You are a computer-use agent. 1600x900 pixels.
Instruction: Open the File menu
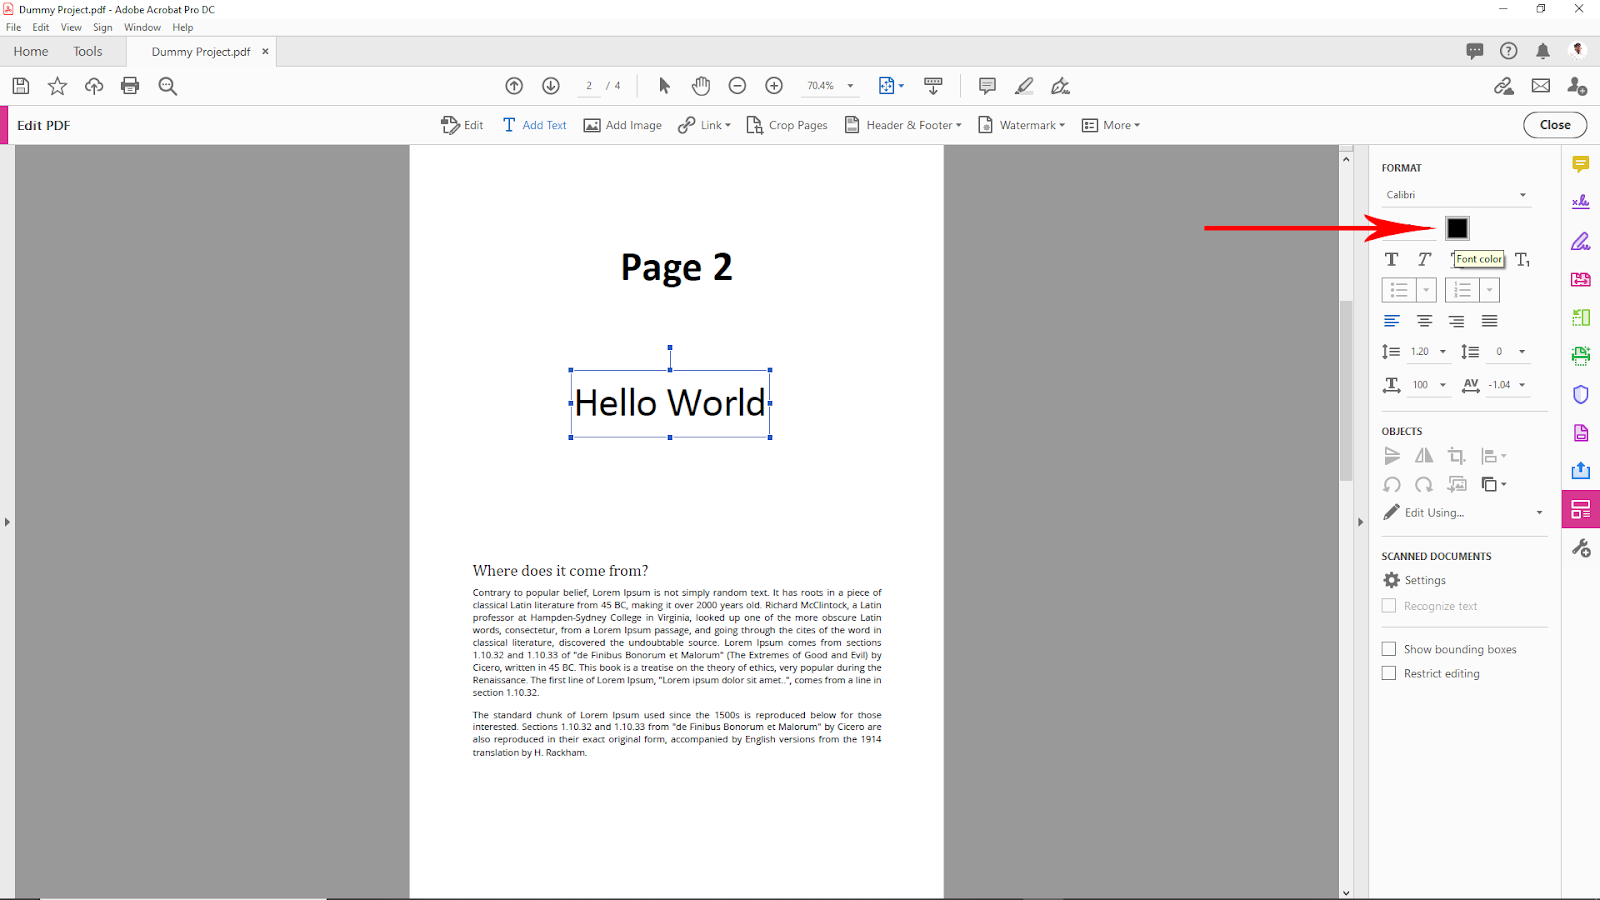click(13, 27)
